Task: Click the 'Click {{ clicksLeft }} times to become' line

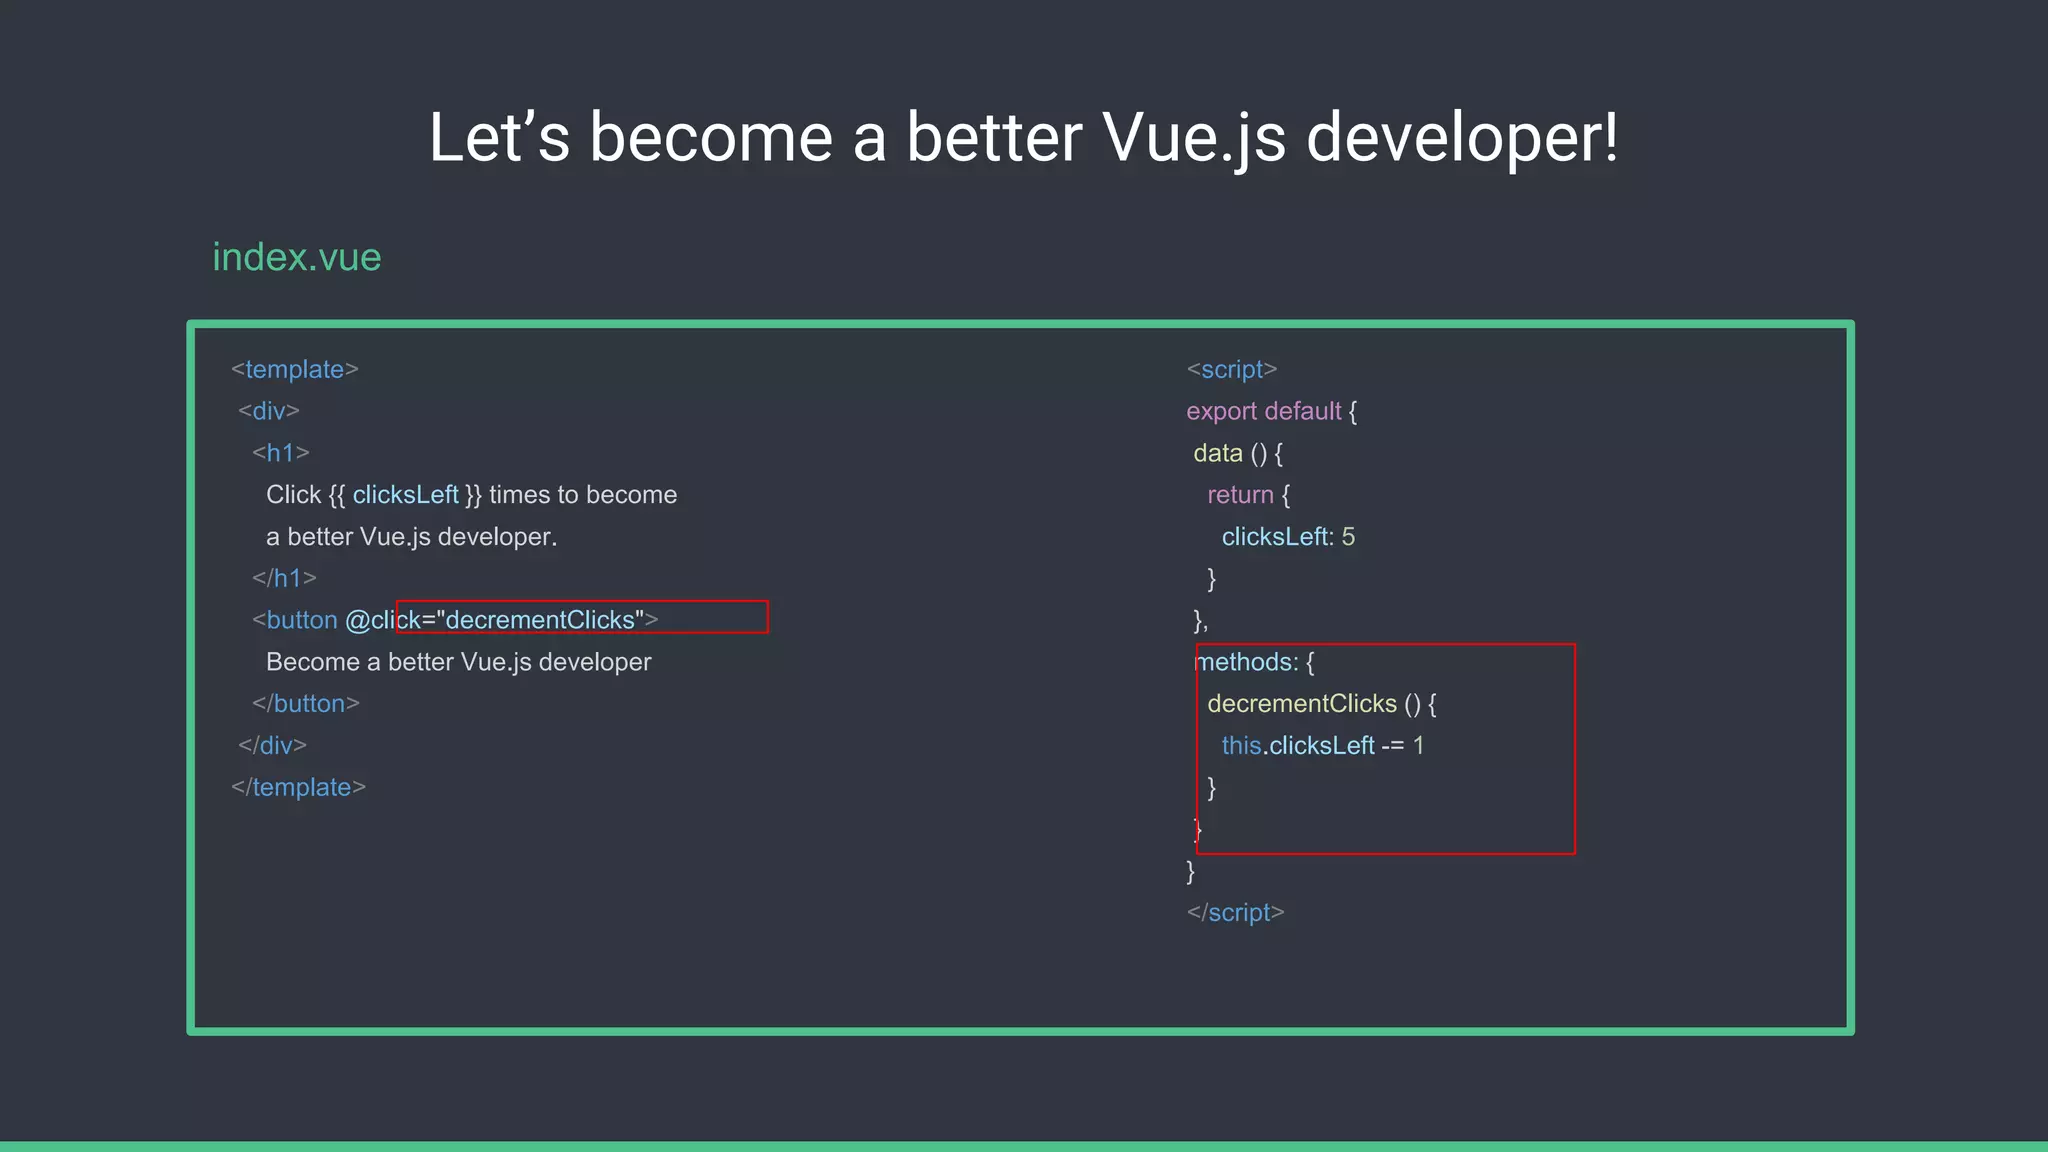Action: [471, 495]
